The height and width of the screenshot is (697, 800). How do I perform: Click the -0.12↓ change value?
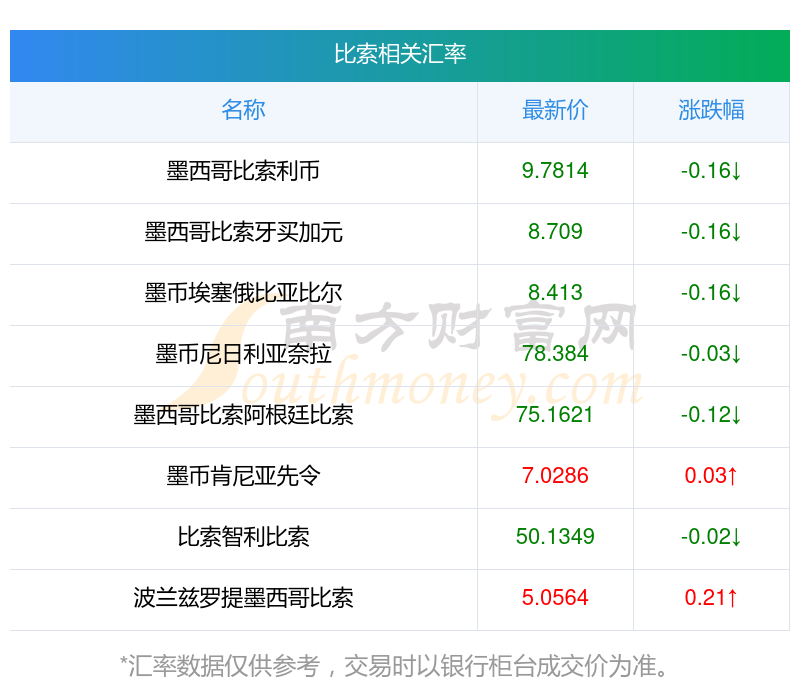pyautogui.click(x=711, y=415)
